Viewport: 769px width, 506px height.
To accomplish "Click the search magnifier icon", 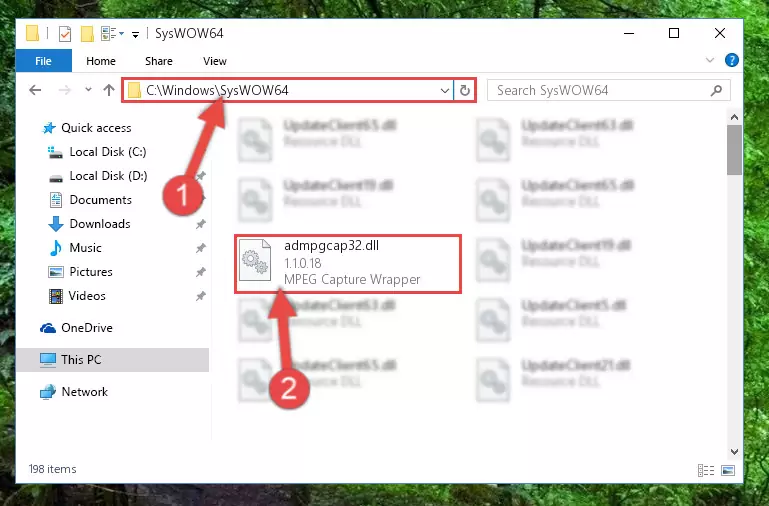I will click(x=716, y=90).
